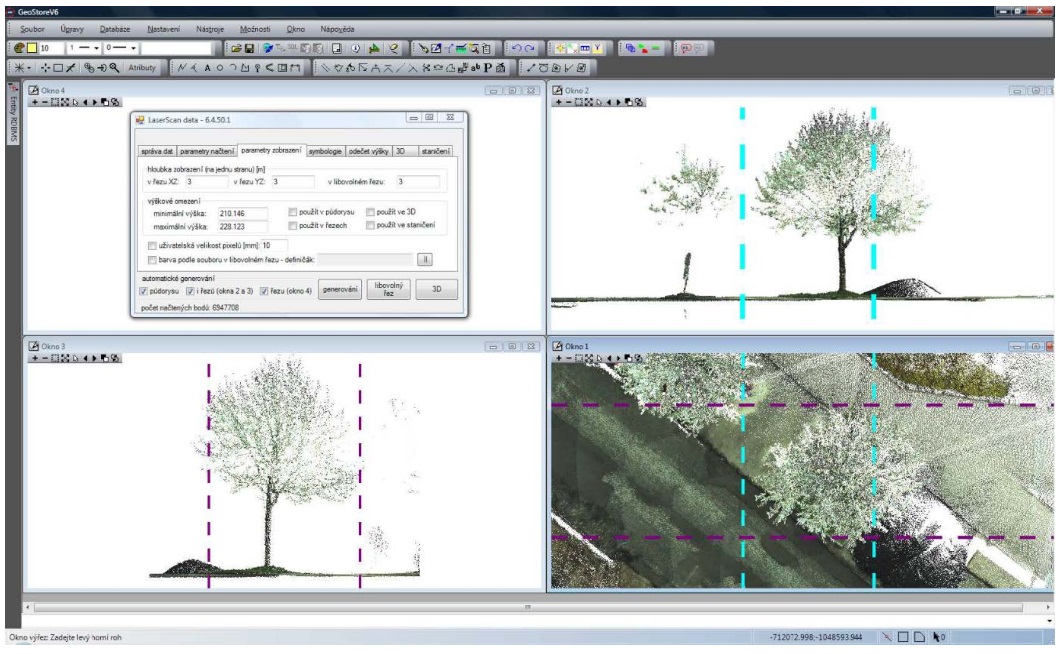Enable 'použít v řezech' checkbox

coord(292,225)
